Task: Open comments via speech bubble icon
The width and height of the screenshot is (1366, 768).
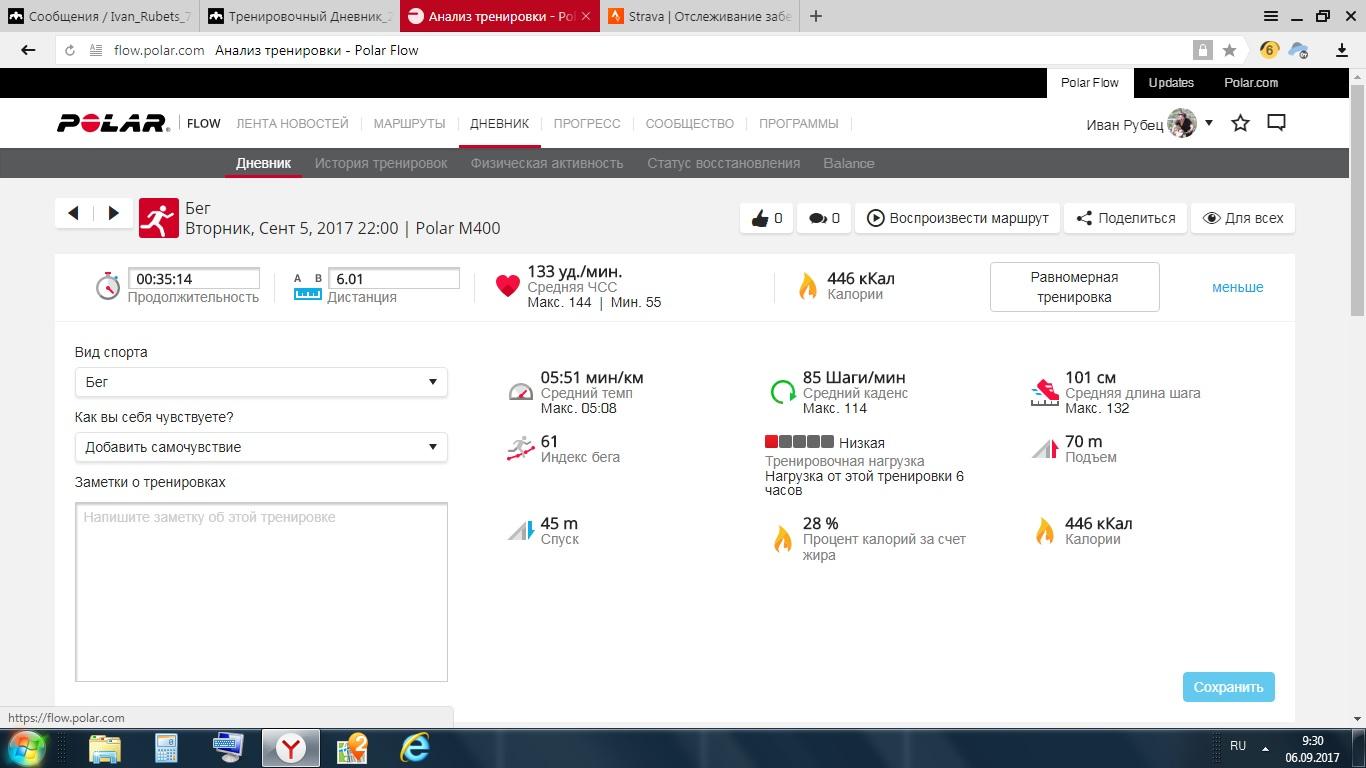Action: click(817, 218)
